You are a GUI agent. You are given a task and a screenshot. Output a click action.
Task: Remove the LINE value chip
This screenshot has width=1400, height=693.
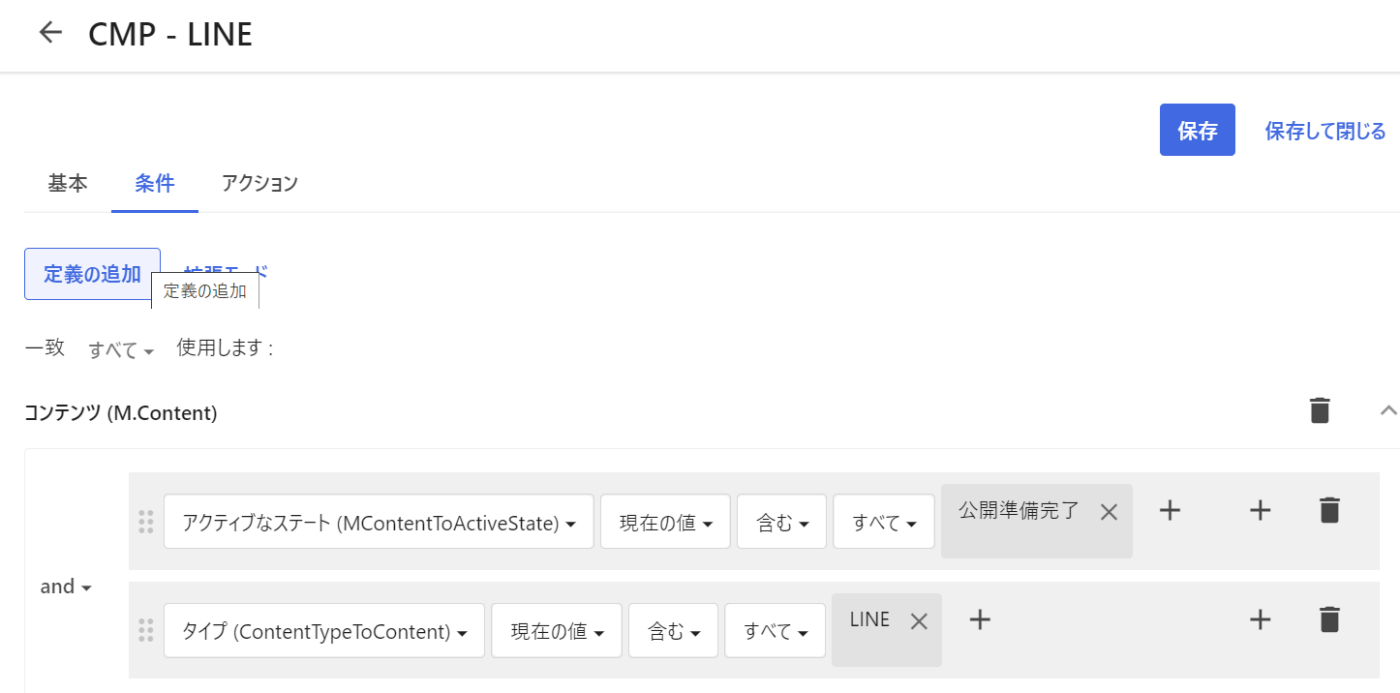(x=919, y=621)
